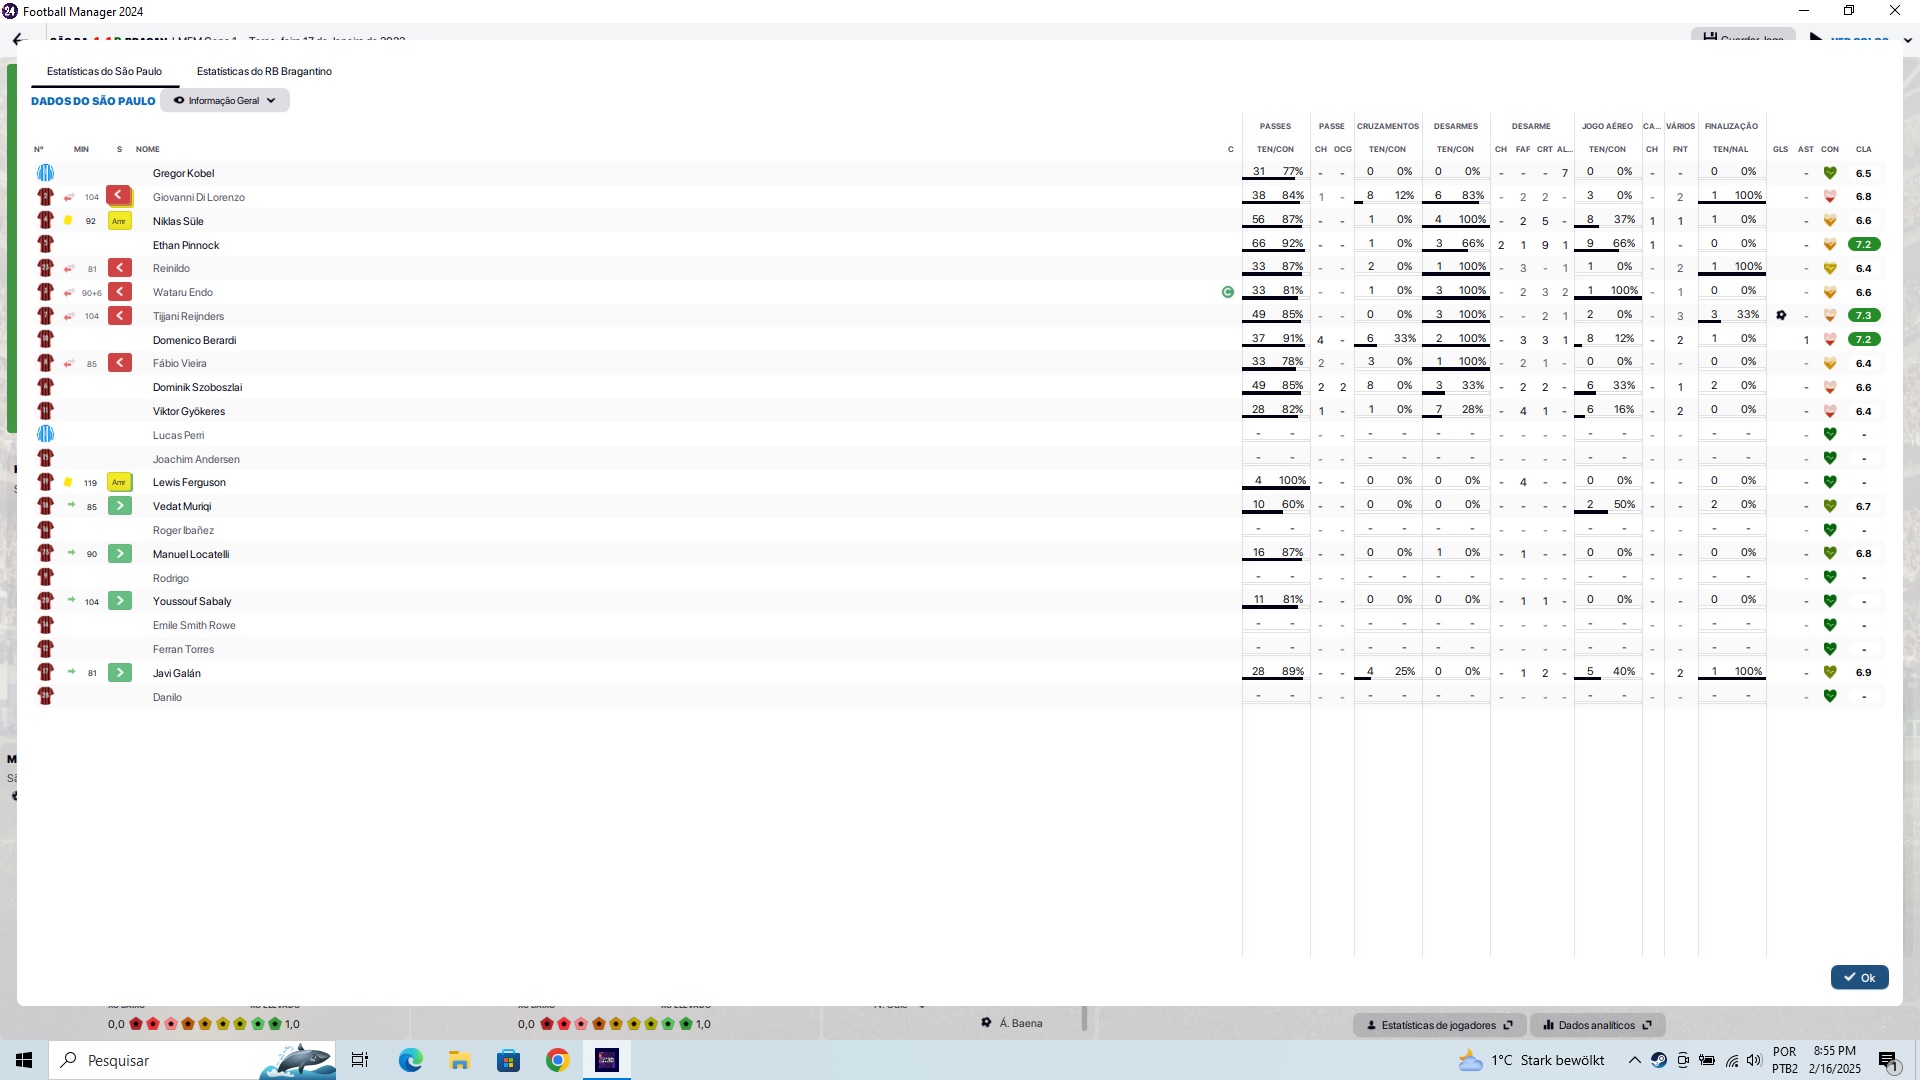Open player Dominik Szoboszlai

coord(197,387)
